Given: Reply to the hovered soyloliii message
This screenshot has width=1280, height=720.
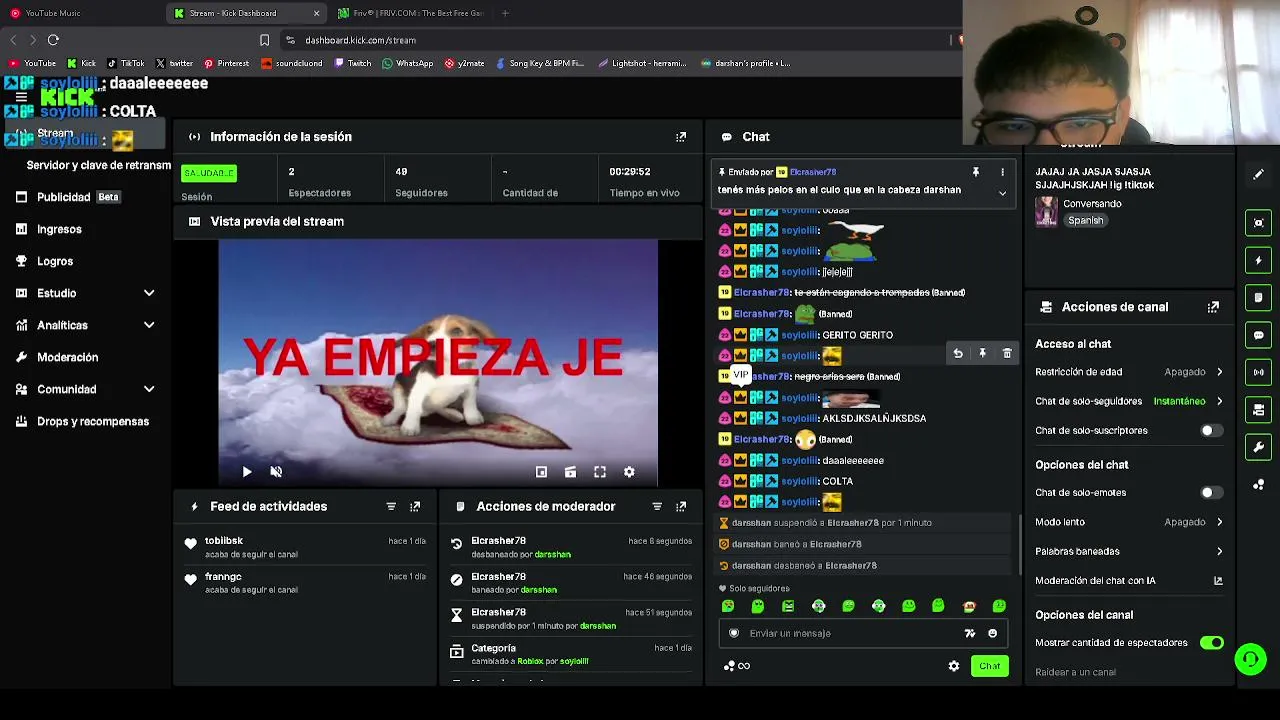Looking at the screenshot, I should click(958, 354).
